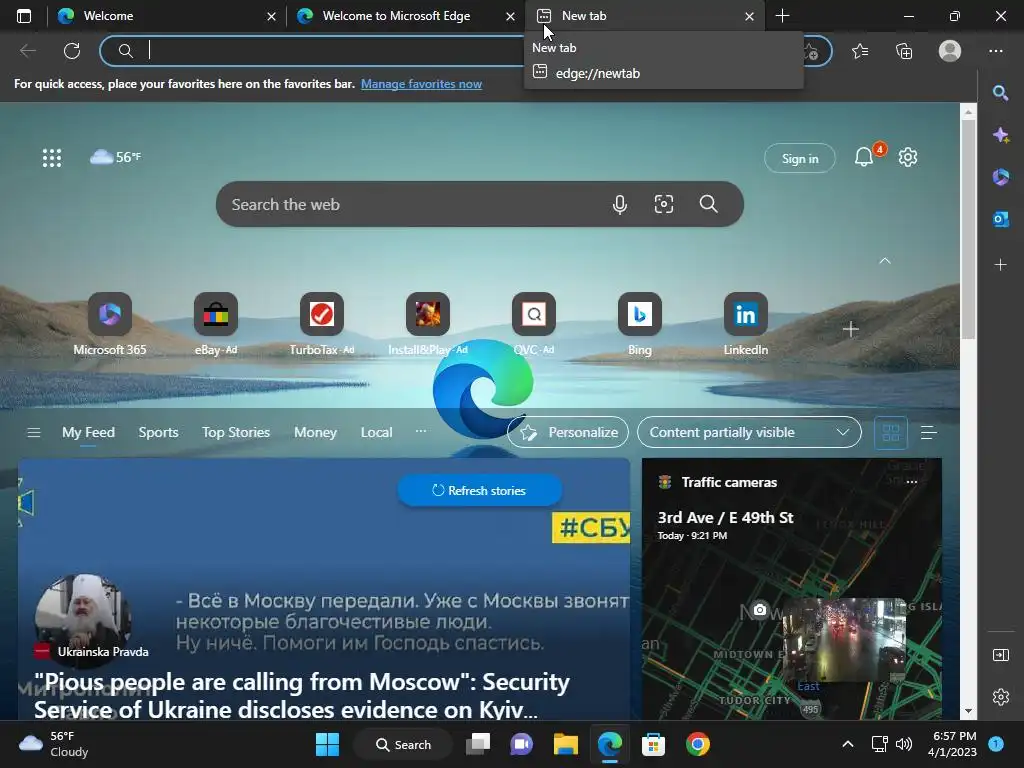
Task: Click the page vertical scrollbar thumb
Action: coord(968,229)
